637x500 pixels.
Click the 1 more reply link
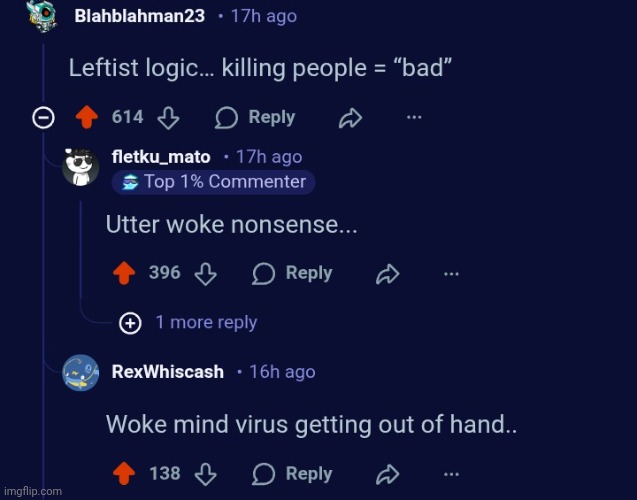206,323
